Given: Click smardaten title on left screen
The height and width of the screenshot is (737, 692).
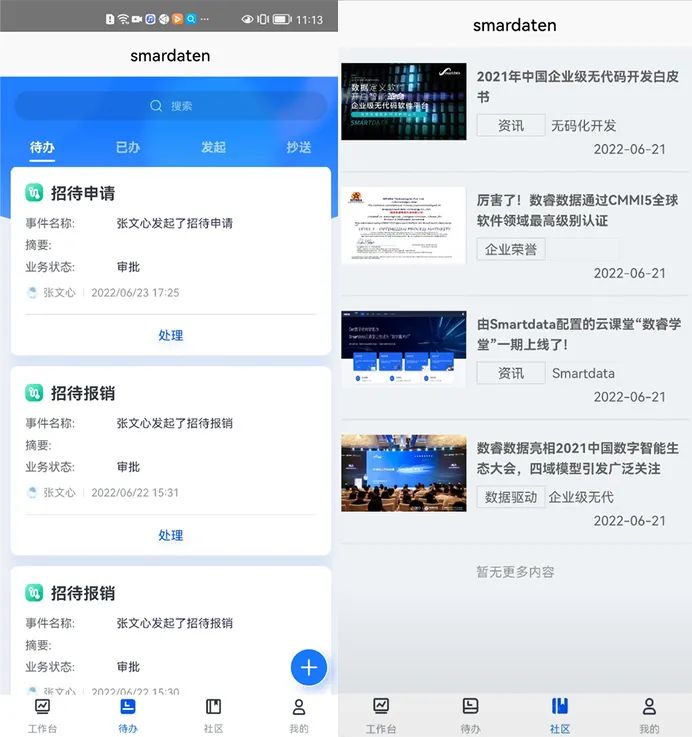Looking at the screenshot, I should click(x=170, y=55).
